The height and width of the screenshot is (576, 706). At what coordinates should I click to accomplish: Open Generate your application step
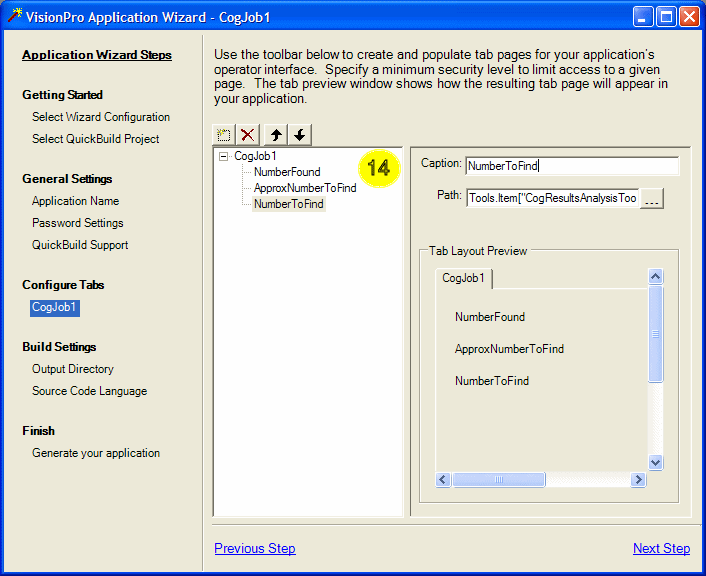click(x=96, y=453)
